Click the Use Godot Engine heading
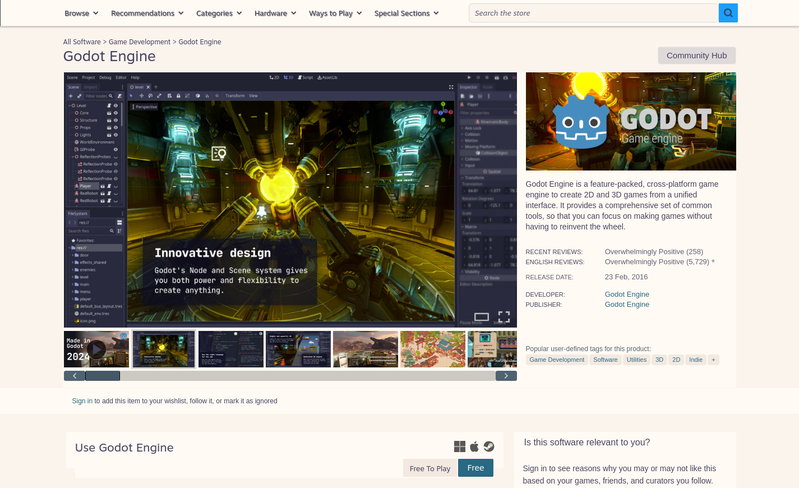This screenshot has height=488, width=799. (124, 447)
